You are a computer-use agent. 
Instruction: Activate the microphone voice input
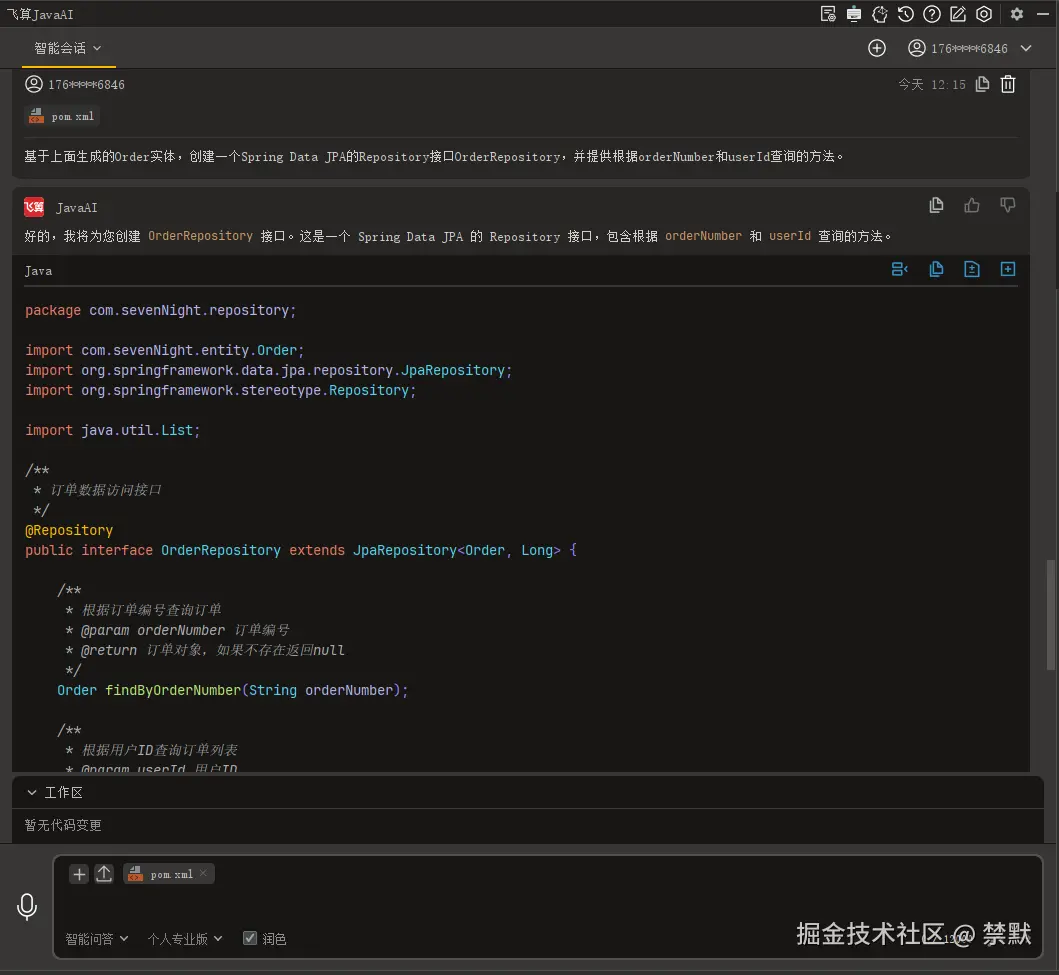coord(27,907)
